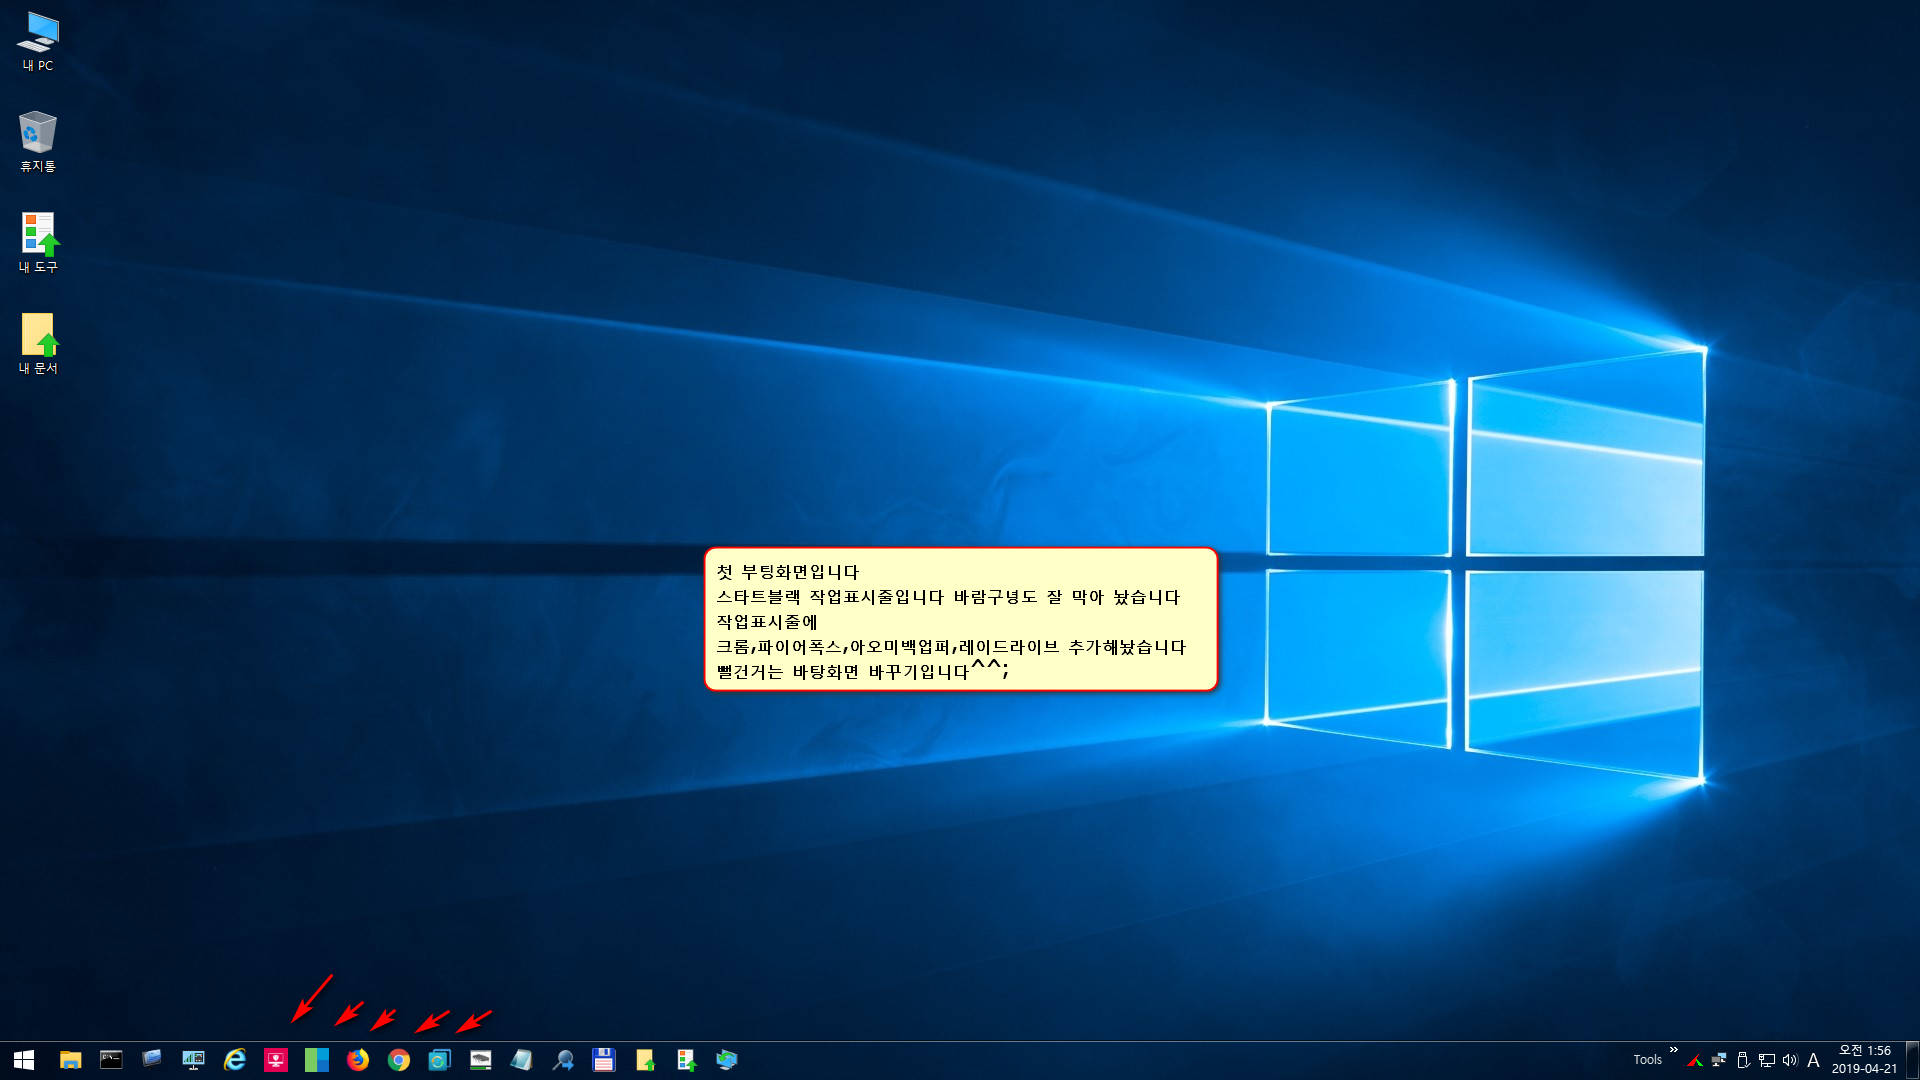Open the clock showing 오전 1:56

click(x=1864, y=1060)
